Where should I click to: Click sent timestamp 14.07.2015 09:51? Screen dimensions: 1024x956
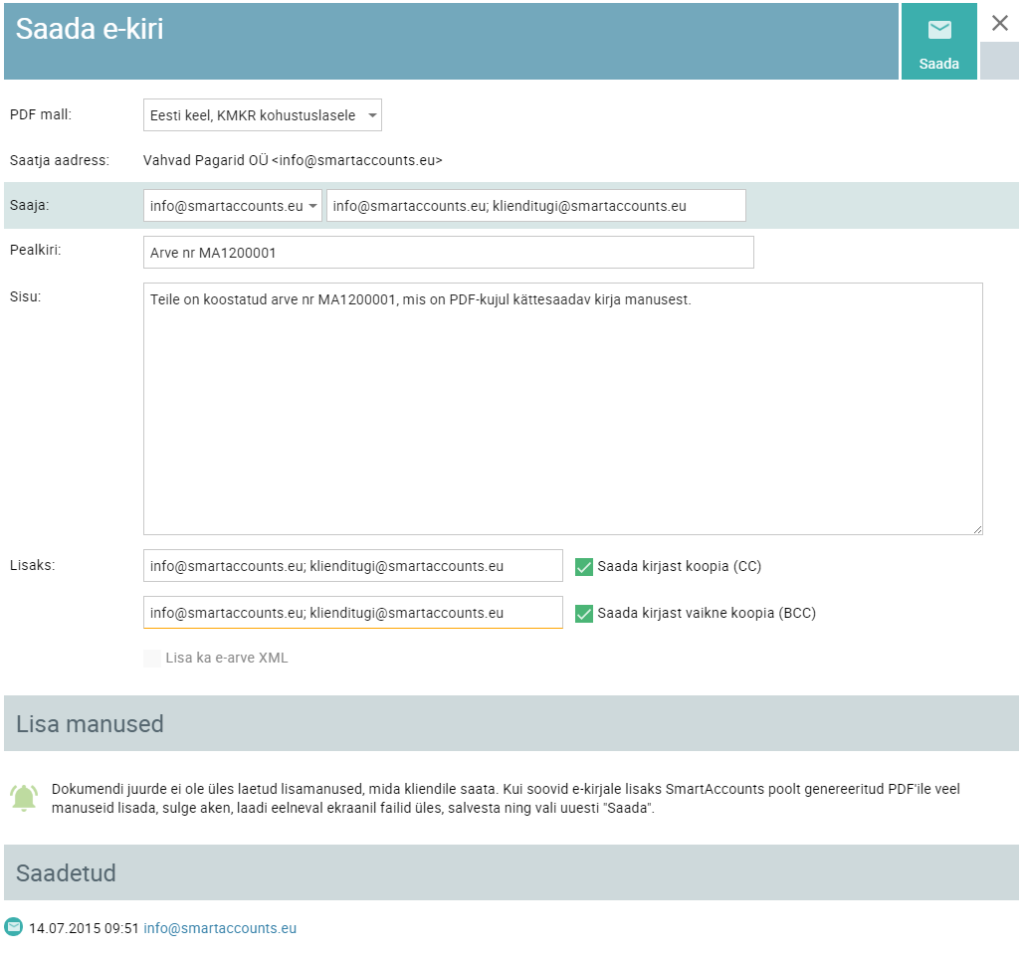pyautogui.click(x=84, y=928)
